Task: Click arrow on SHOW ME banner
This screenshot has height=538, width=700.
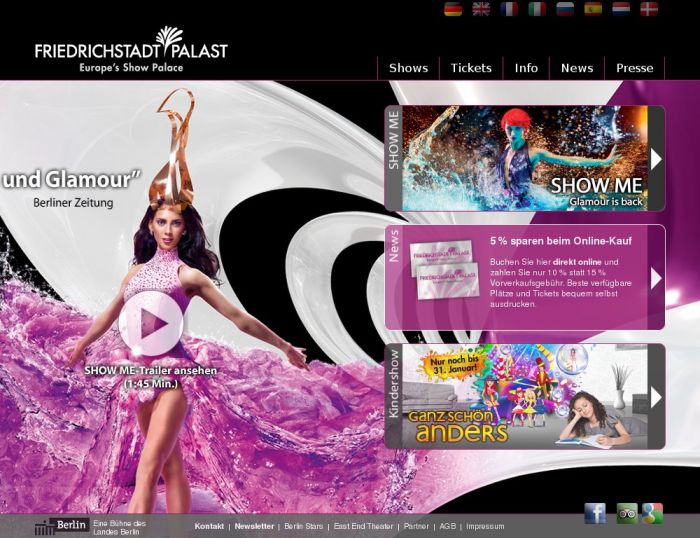Action: 656,159
